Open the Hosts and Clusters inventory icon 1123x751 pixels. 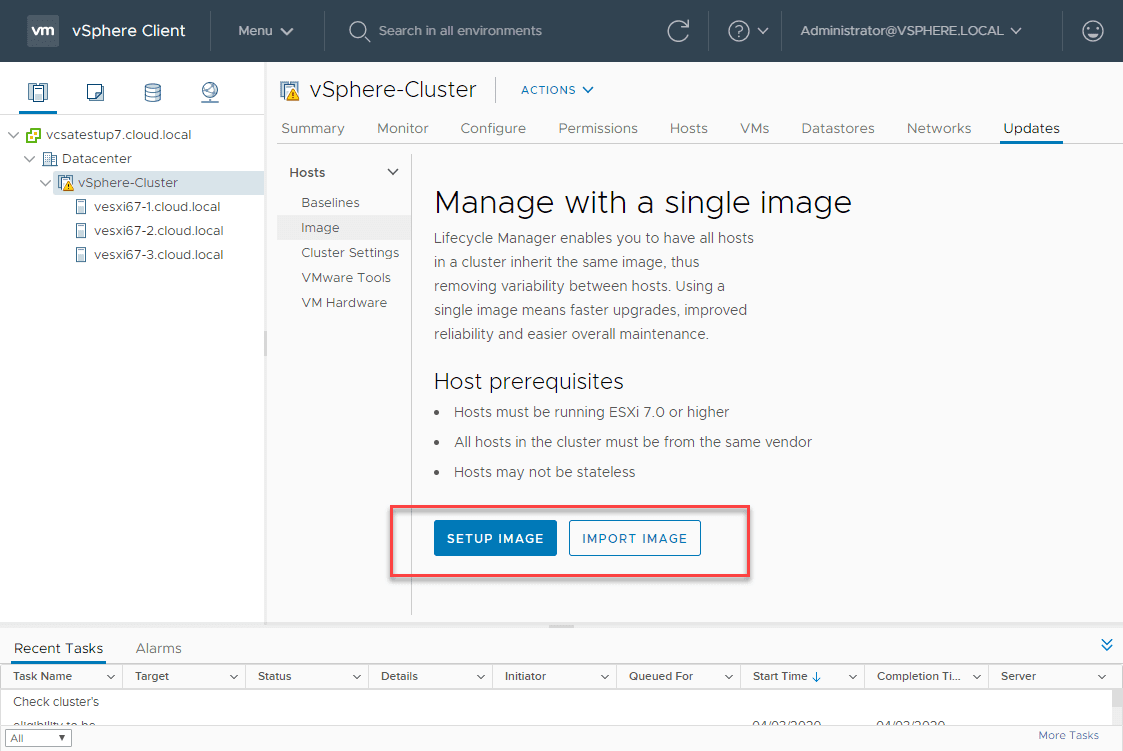pos(38,92)
